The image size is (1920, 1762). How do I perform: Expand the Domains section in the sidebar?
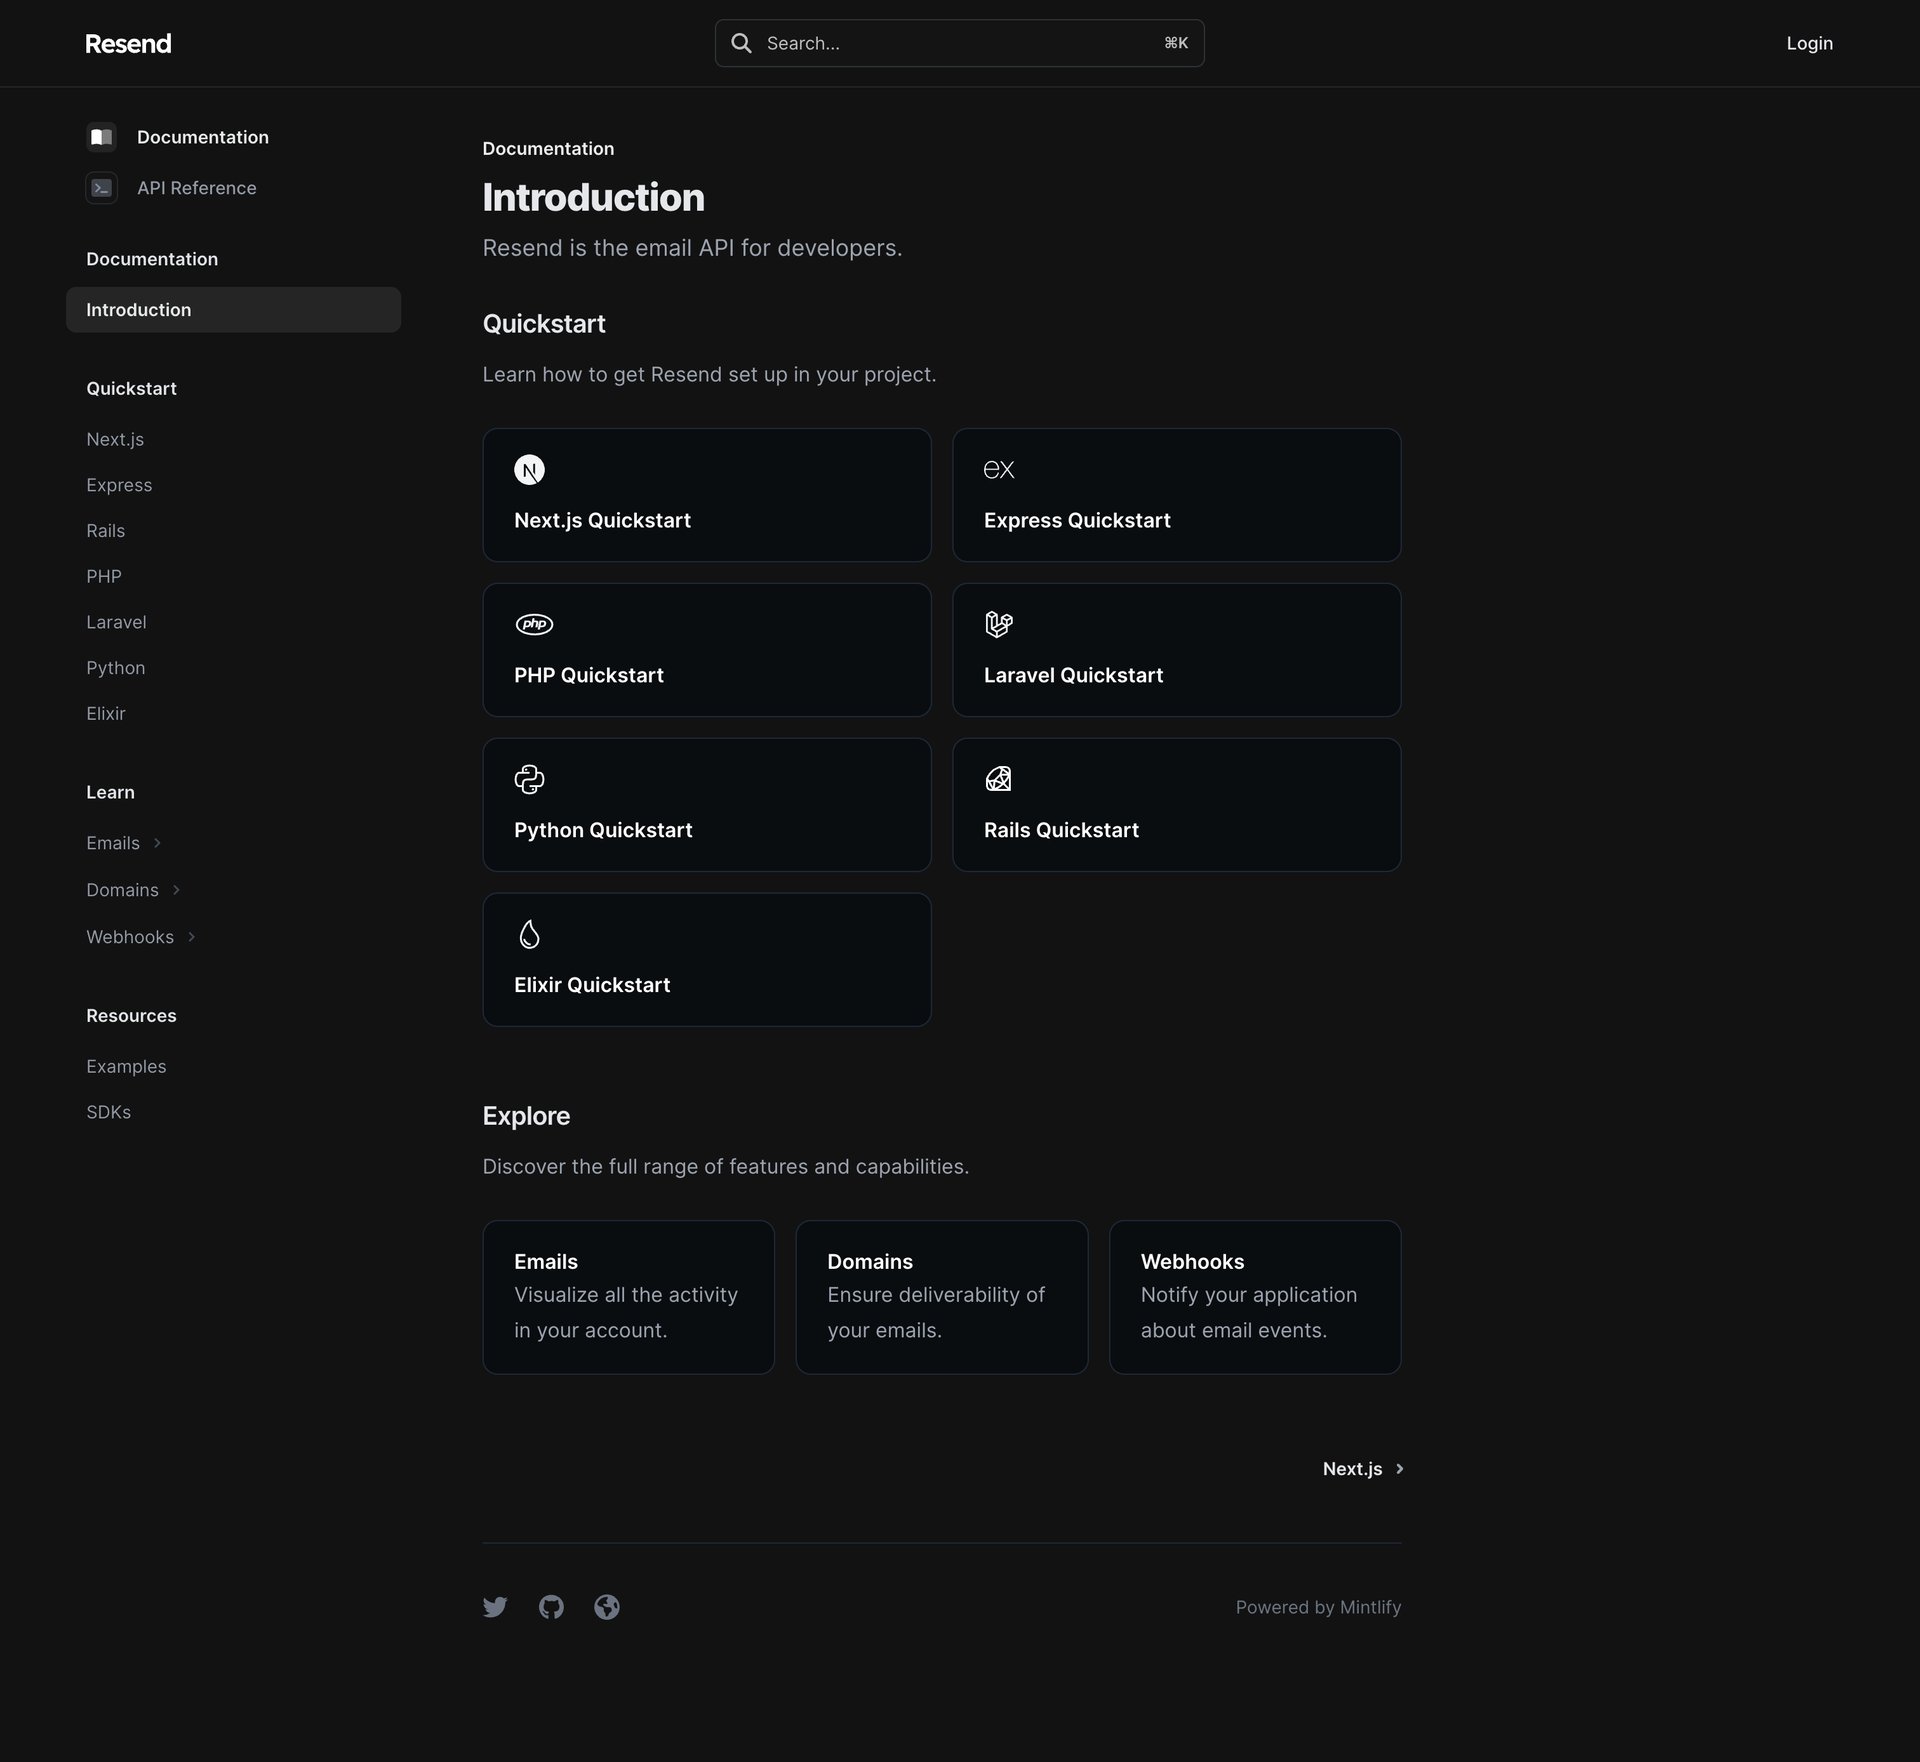122,889
